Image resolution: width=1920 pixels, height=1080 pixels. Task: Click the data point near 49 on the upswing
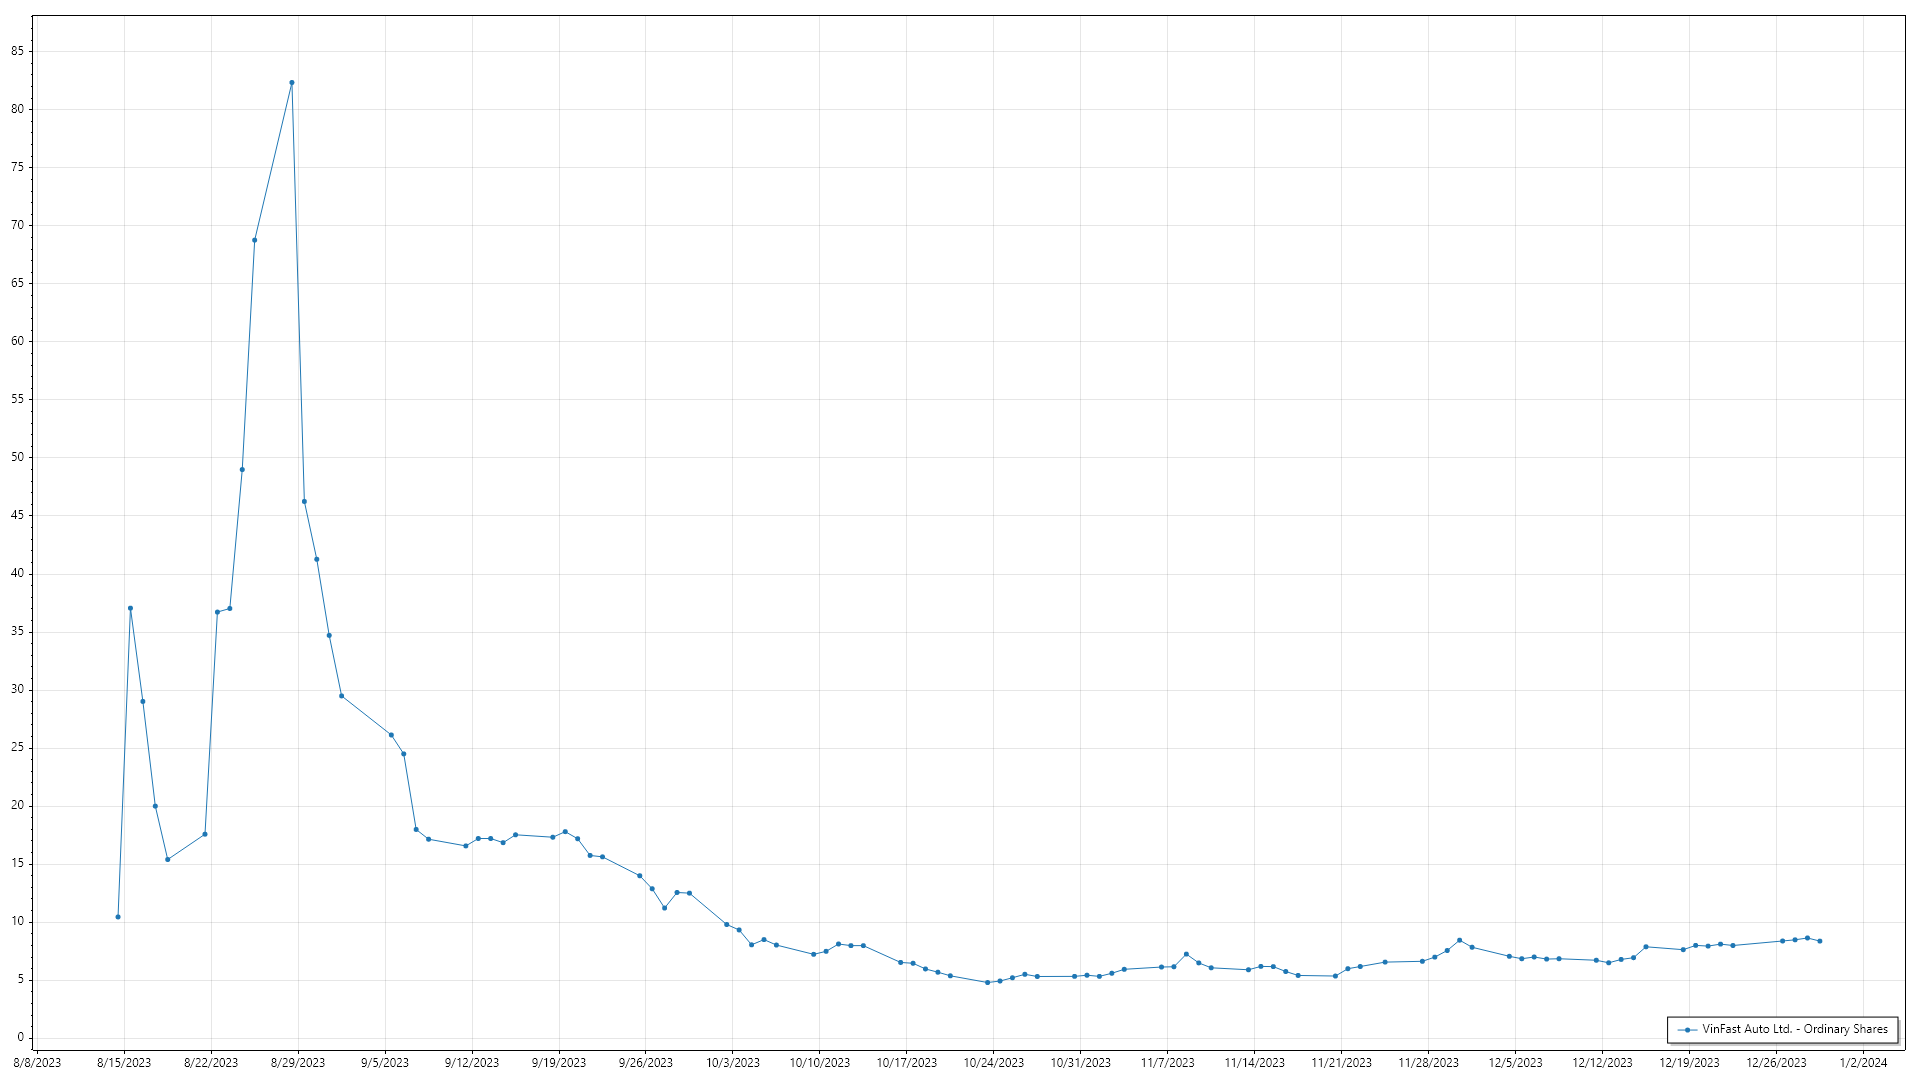(242, 470)
